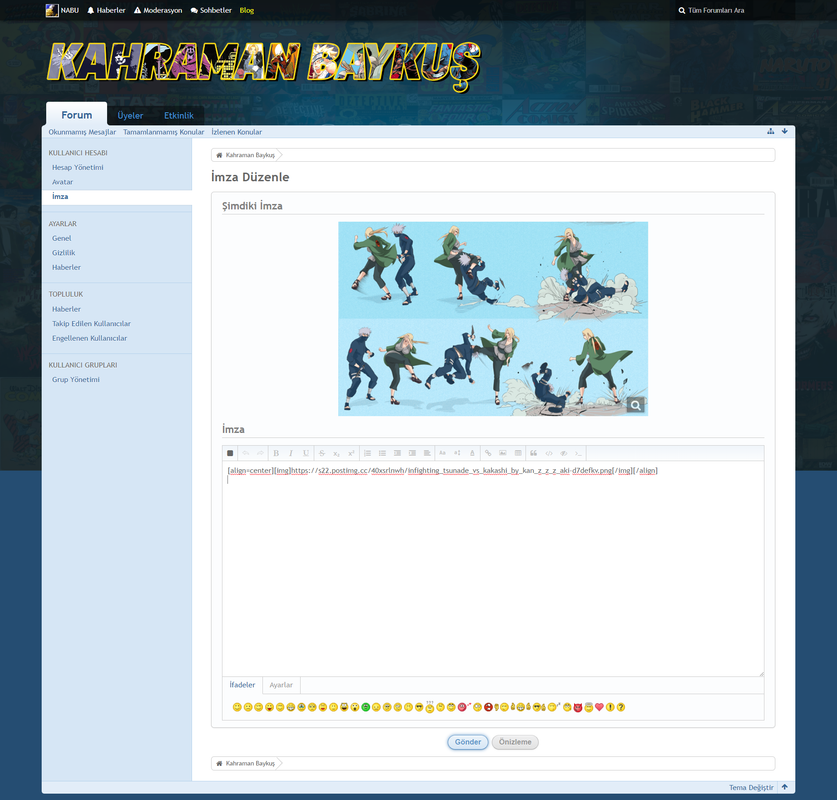Toggle superscript formatting
This screenshot has width=837, height=800.
coord(351,453)
